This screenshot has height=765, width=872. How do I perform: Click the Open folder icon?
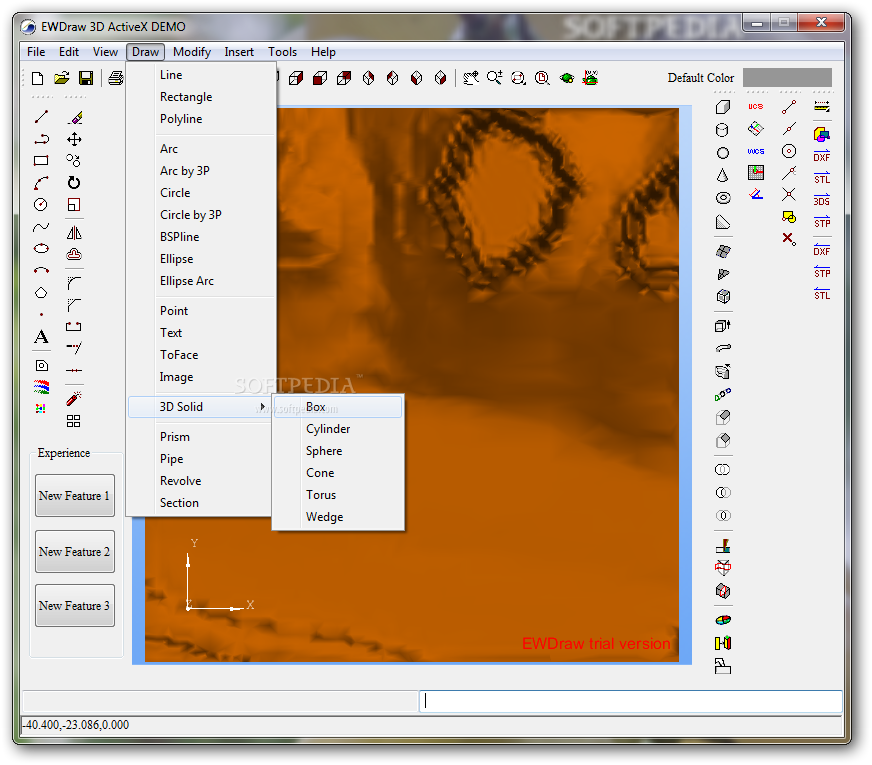pos(62,78)
